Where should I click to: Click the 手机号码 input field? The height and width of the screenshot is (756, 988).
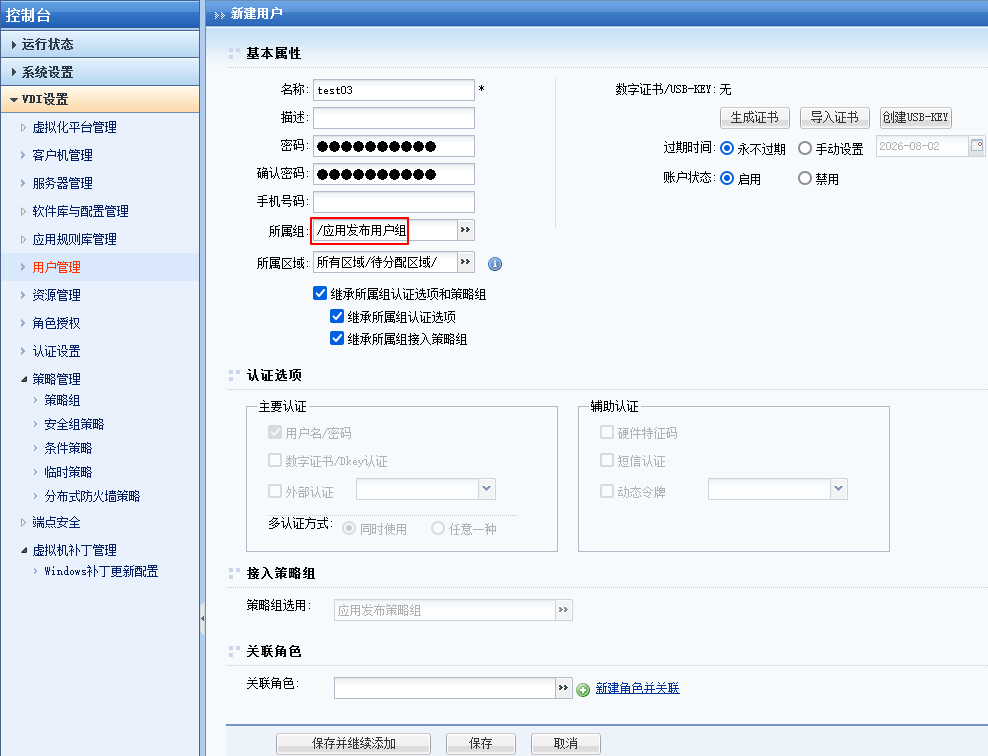coord(393,202)
